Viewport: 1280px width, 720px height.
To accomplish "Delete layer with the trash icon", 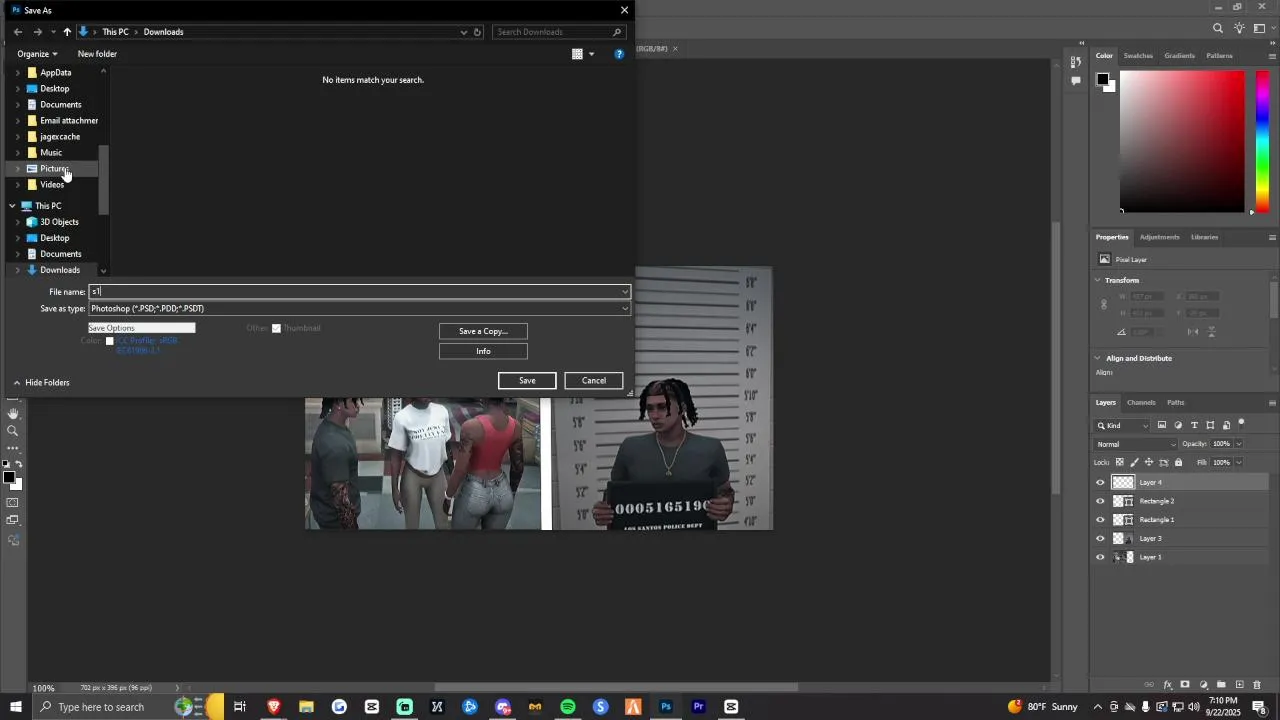I will 1257,685.
